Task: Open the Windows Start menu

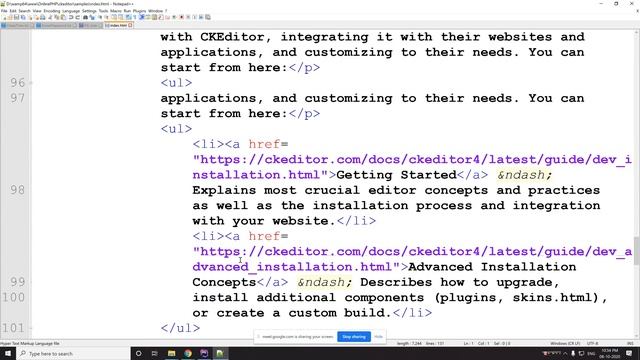Action: tap(8, 353)
